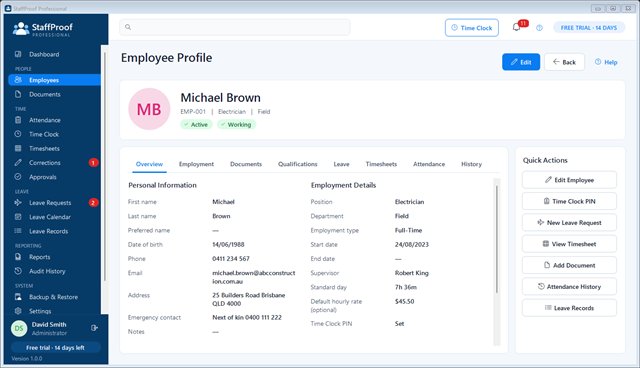640x368 pixels.
Task: Open Corrections sidebar entry
Action: (54, 163)
